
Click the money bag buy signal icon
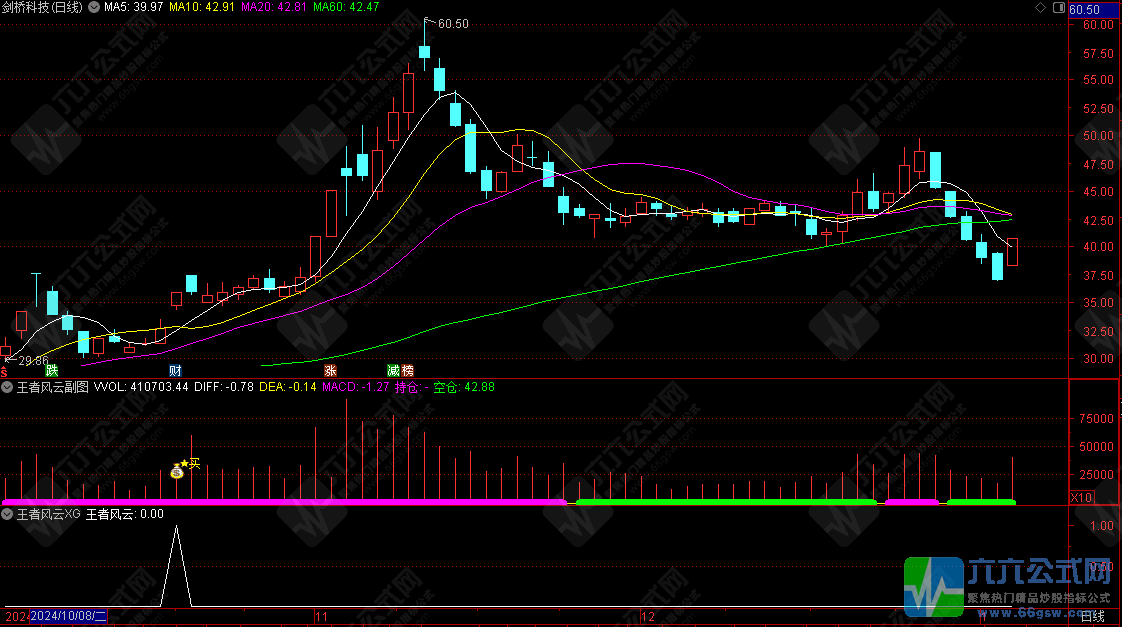click(x=177, y=470)
